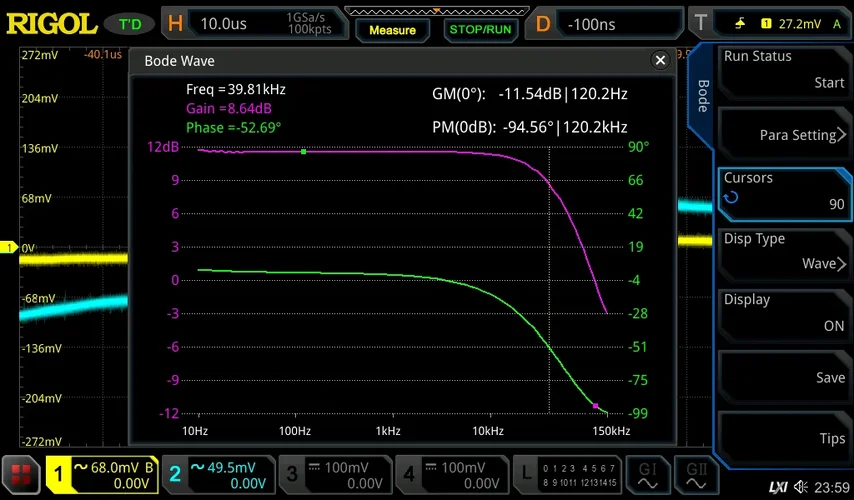
Task: Click the RIGOL logo
Action: [x=52, y=24]
